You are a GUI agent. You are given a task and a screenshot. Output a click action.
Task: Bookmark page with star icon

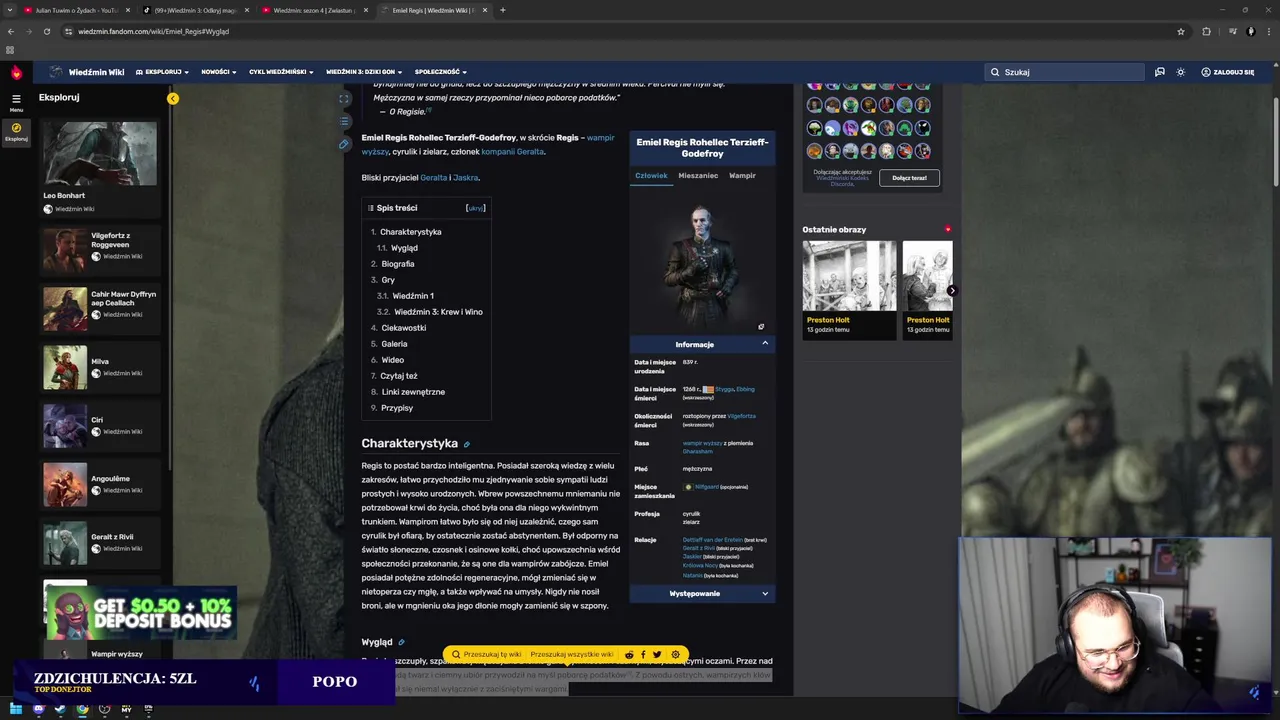pyautogui.click(x=1181, y=31)
